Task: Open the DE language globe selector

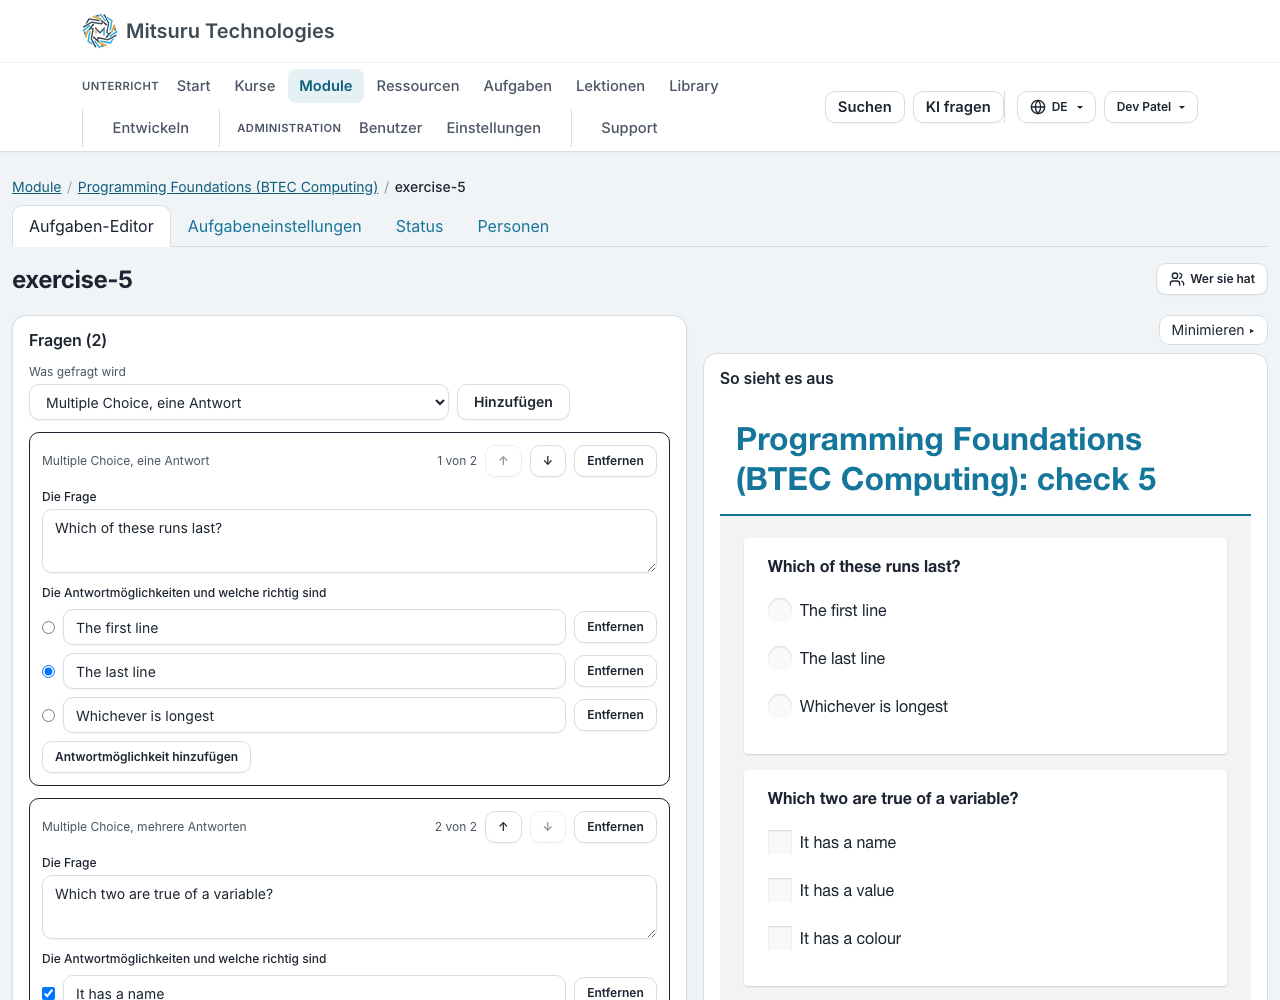Action: tap(1056, 107)
